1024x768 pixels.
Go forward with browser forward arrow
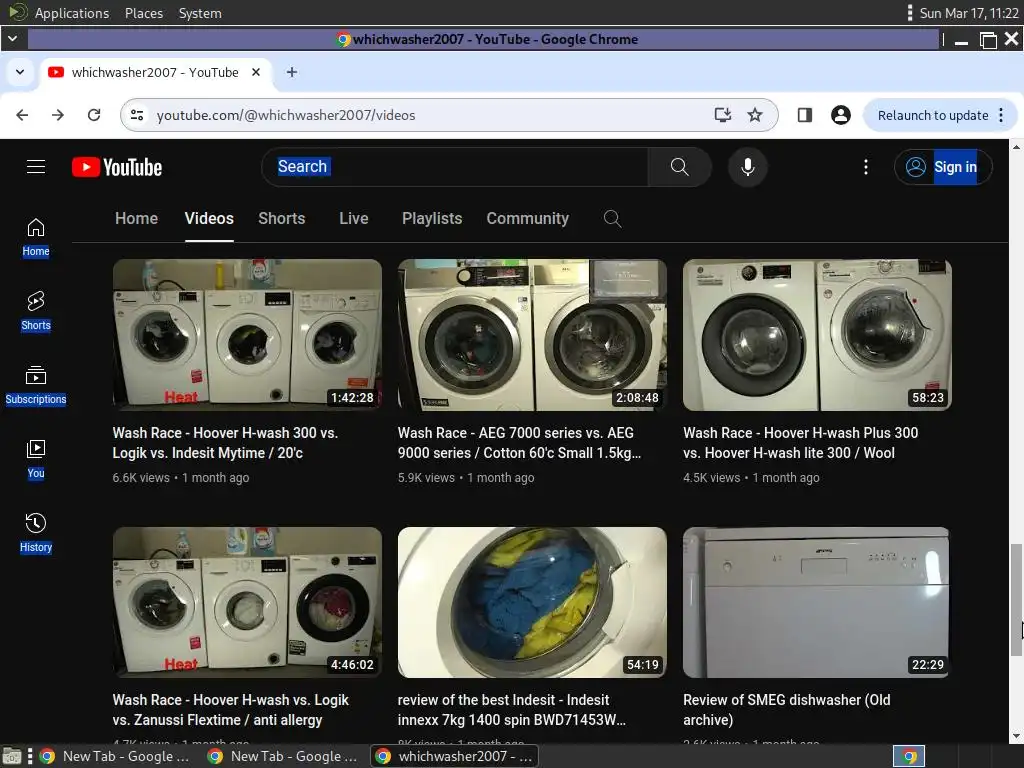point(58,115)
